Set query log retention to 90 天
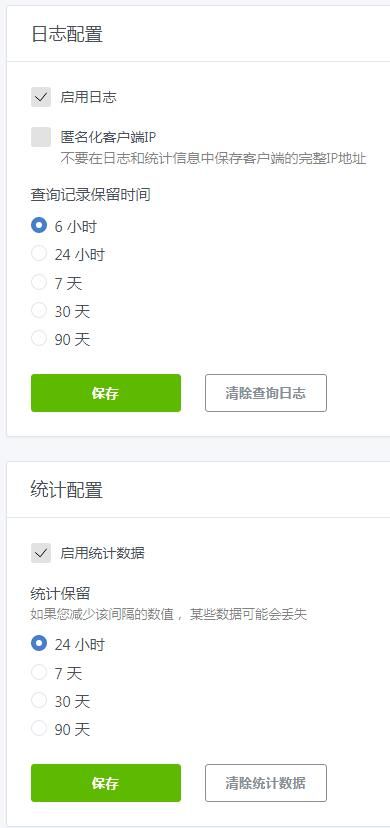Viewport: 390px width, 828px height. tap(39, 338)
